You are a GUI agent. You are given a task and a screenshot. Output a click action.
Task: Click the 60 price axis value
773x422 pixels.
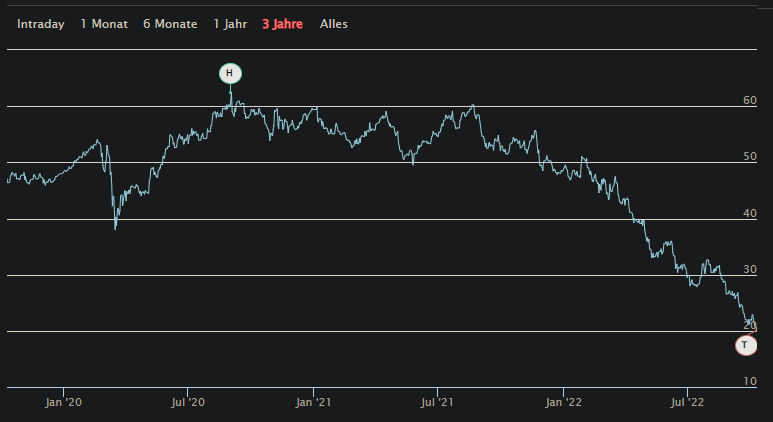pyautogui.click(x=750, y=100)
